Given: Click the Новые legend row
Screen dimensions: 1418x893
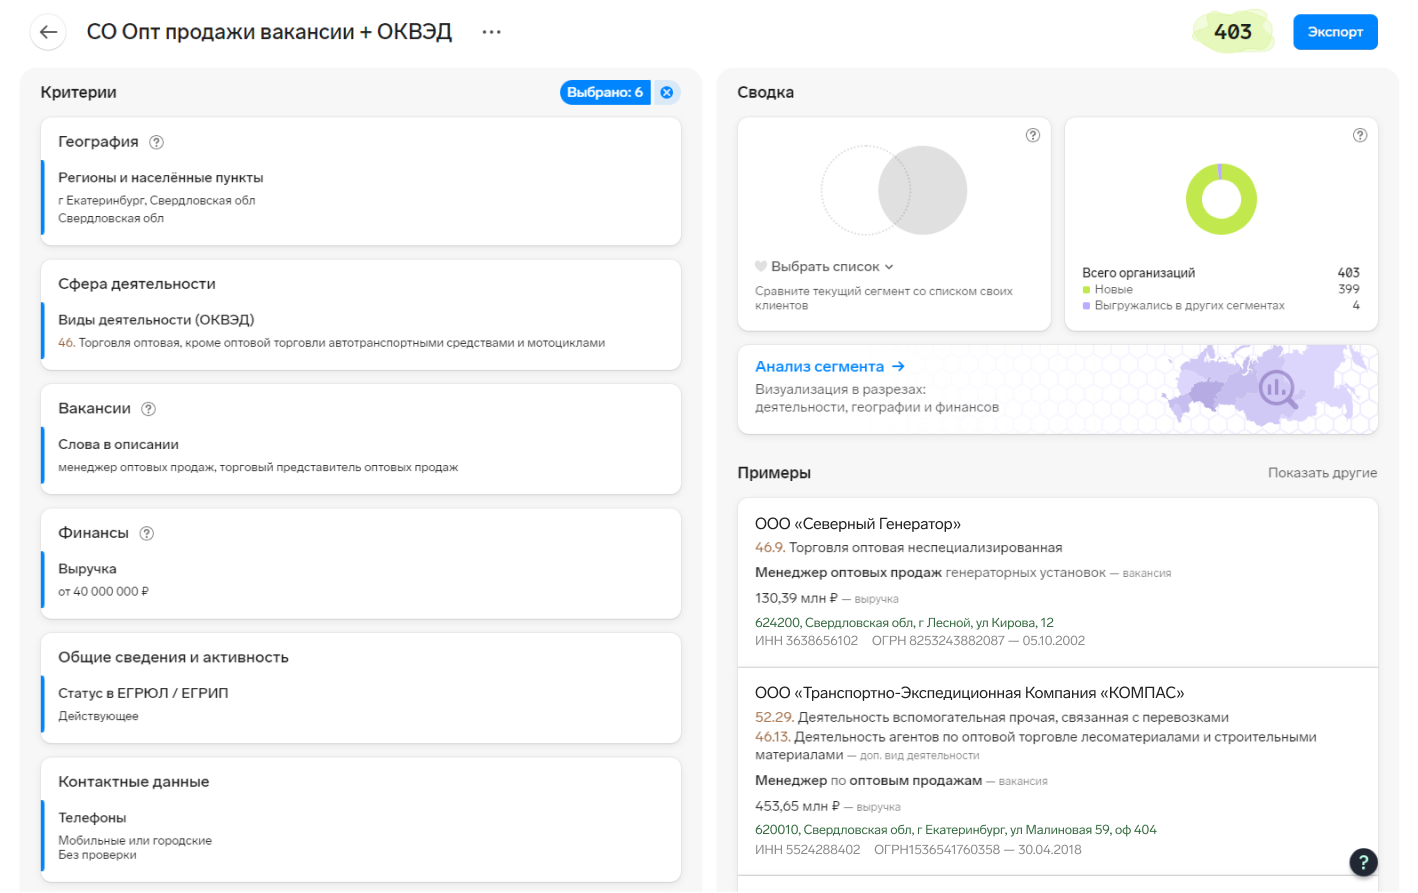Looking at the screenshot, I should [x=1221, y=290].
